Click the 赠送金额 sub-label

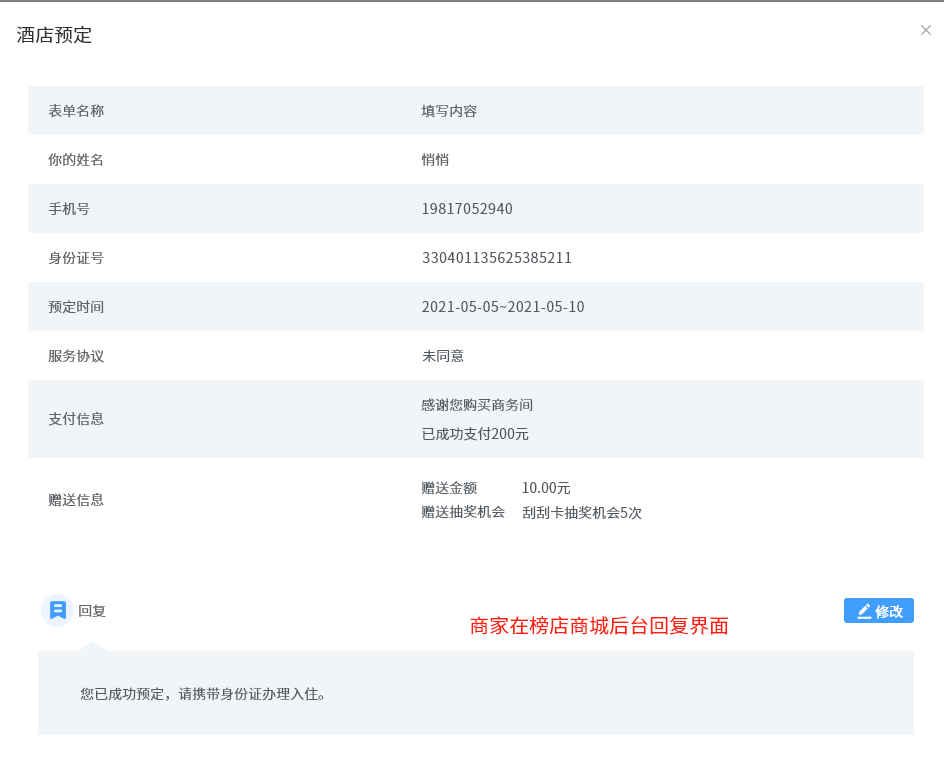point(449,488)
